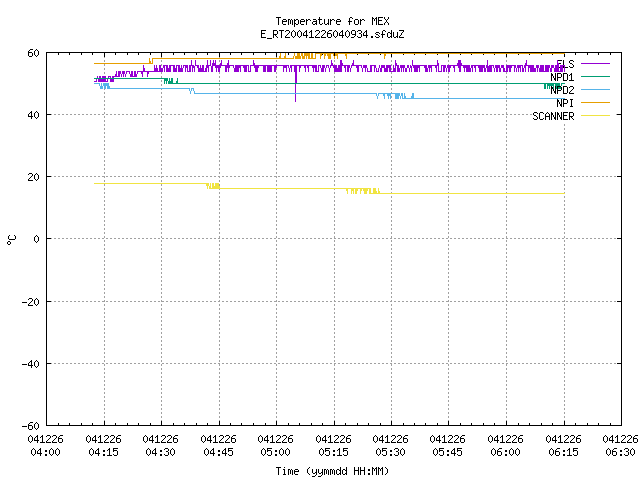Image resolution: width=640 pixels, height=480 pixels.
Task: Click x-axis tick label 041226 04:15
Action: pyautogui.click(x=103, y=446)
